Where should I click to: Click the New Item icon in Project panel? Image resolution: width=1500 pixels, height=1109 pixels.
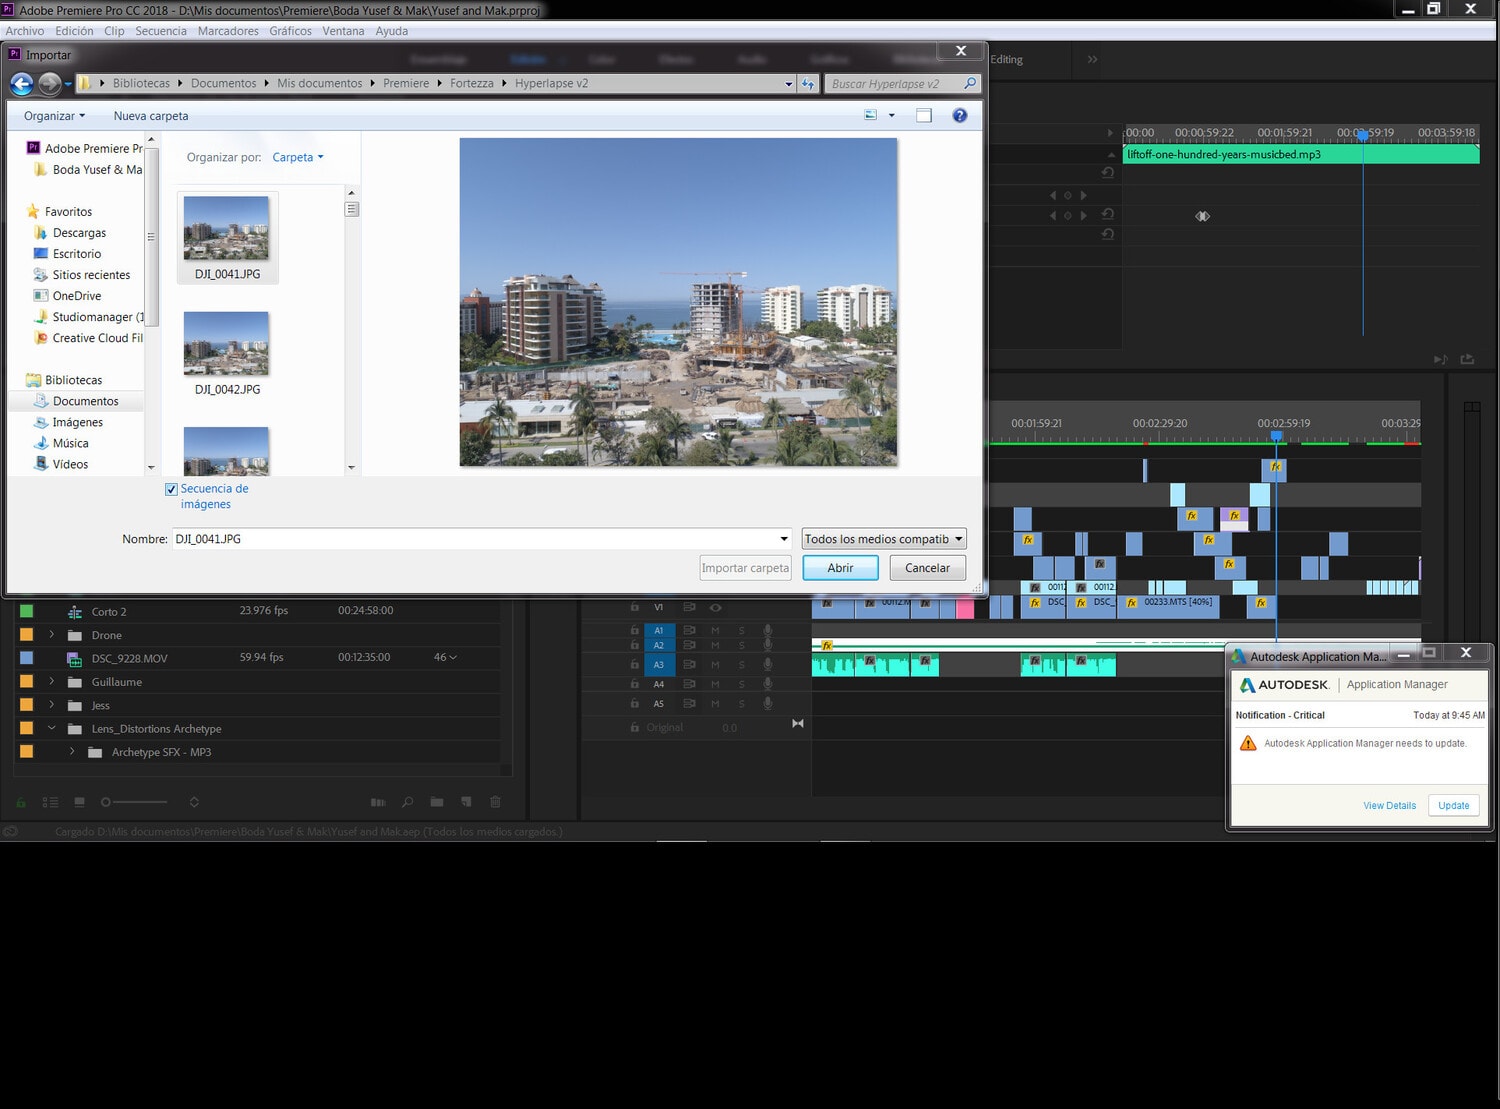click(466, 802)
